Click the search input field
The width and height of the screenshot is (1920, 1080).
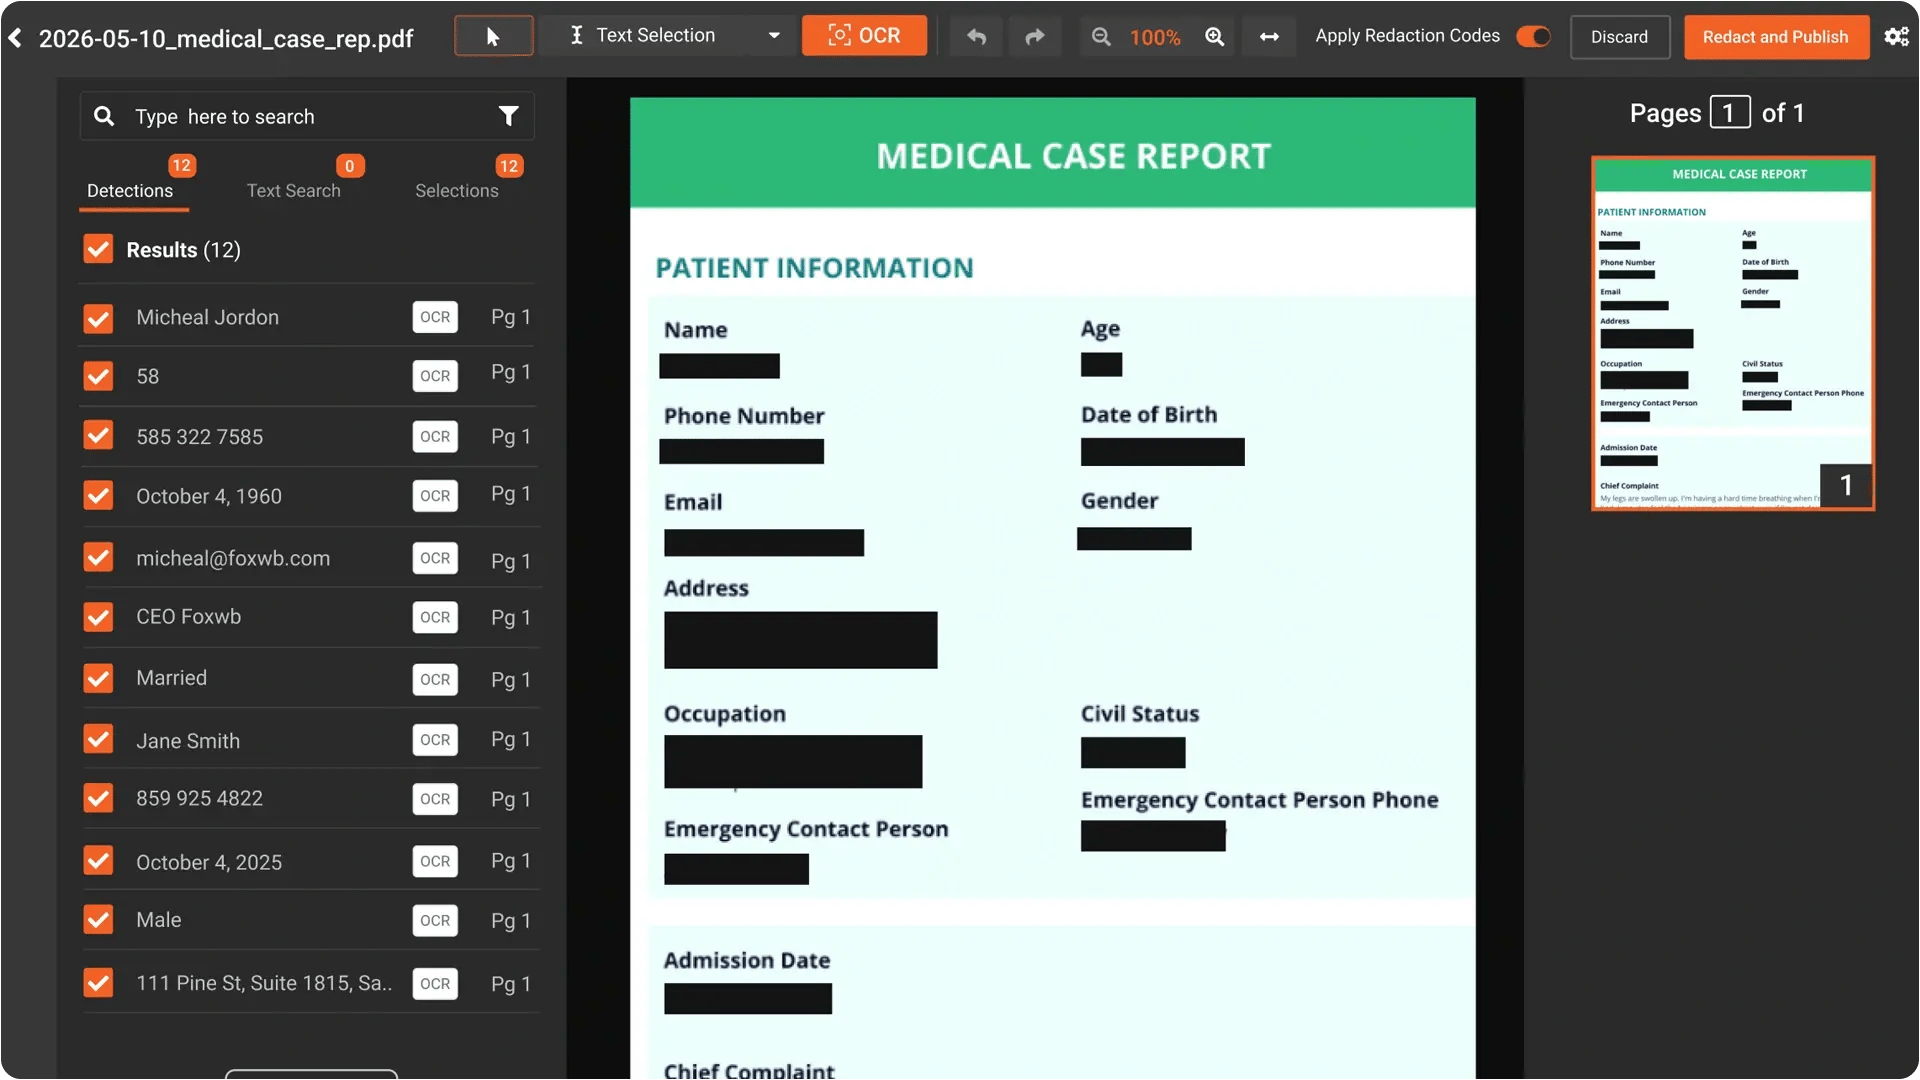click(308, 117)
